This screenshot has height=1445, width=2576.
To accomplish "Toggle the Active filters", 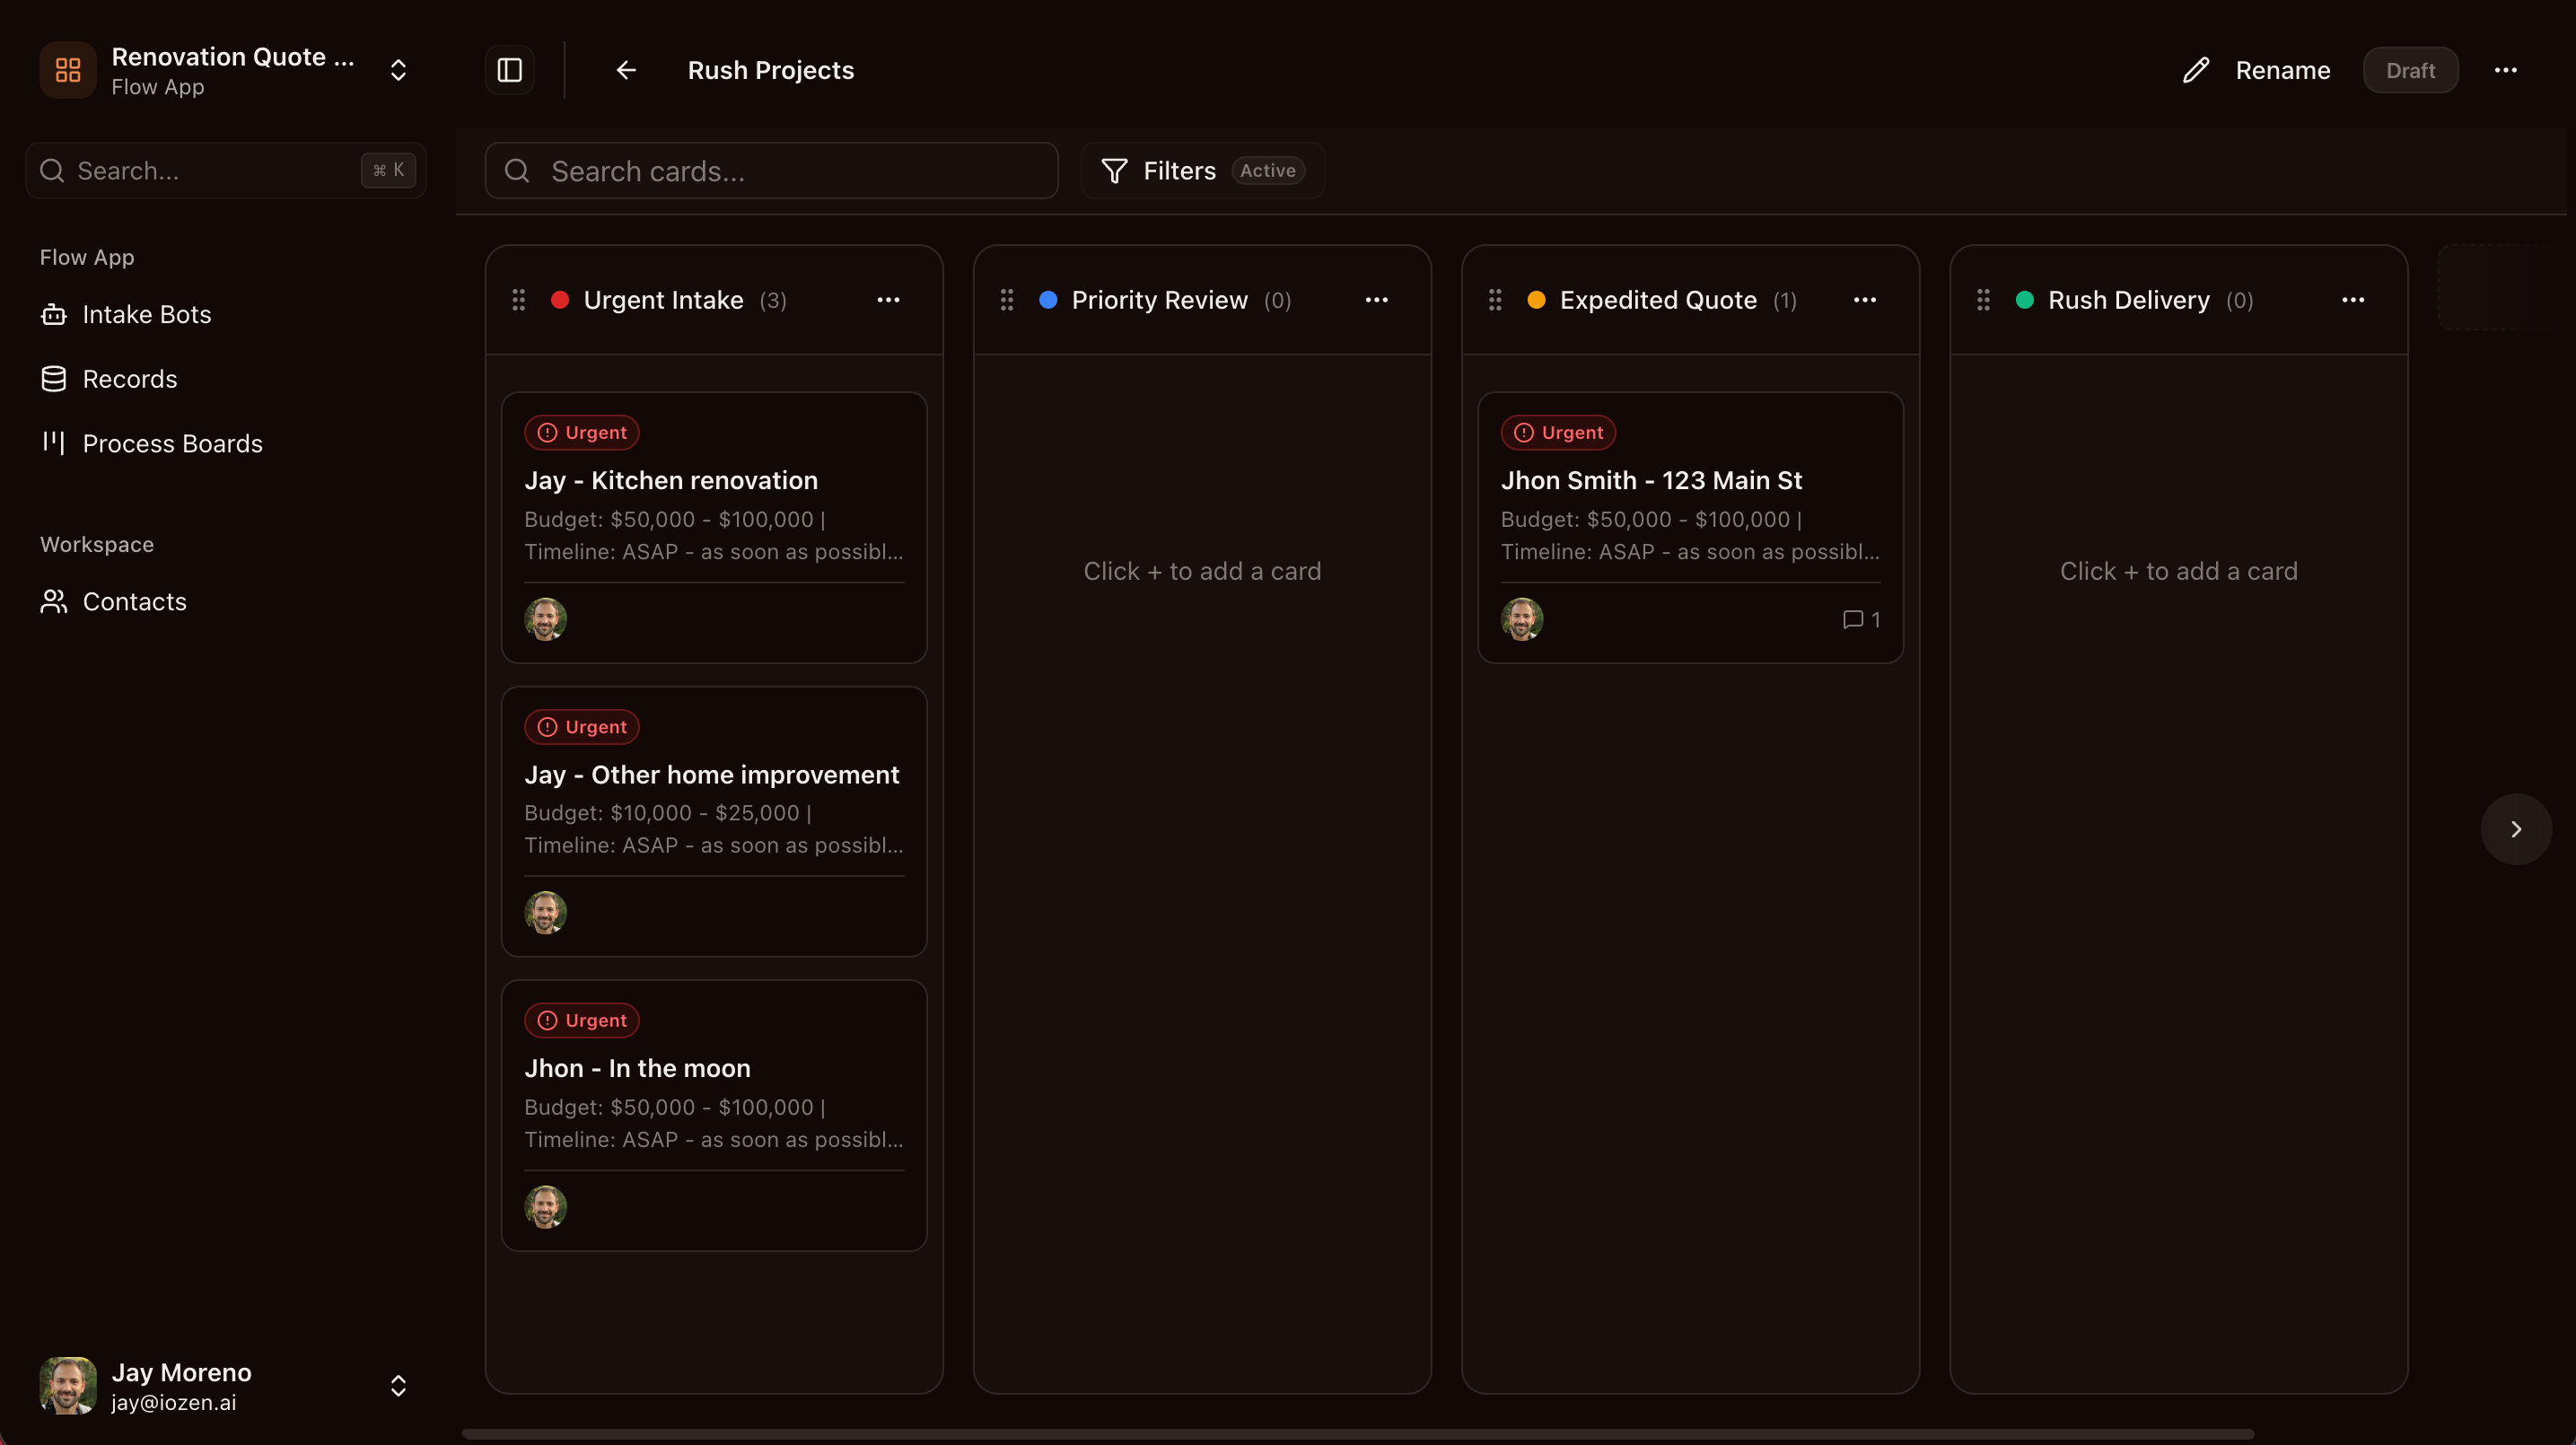I will [1267, 170].
